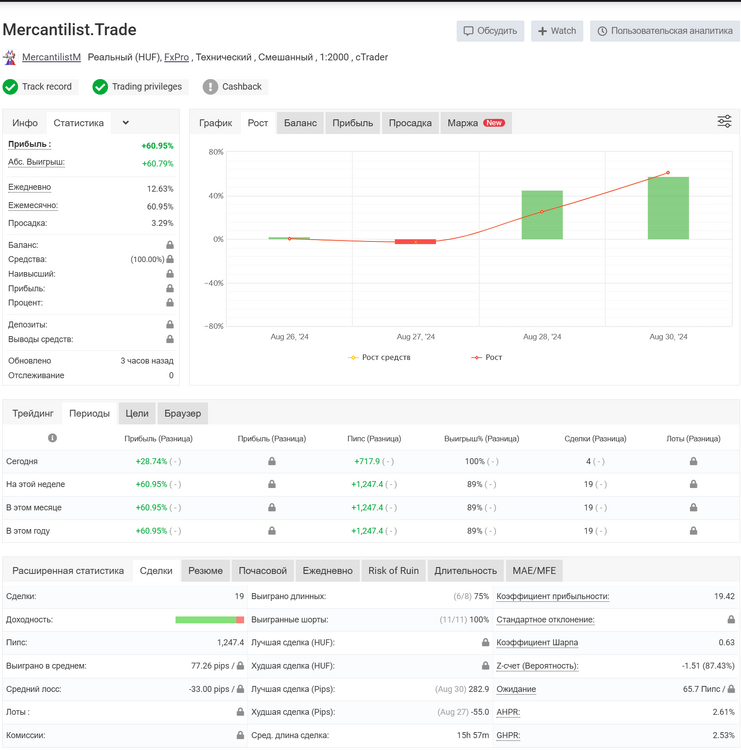This screenshot has width=741, height=750.
Task: Click lock icon next to Наивысший
Action: click(x=170, y=274)
